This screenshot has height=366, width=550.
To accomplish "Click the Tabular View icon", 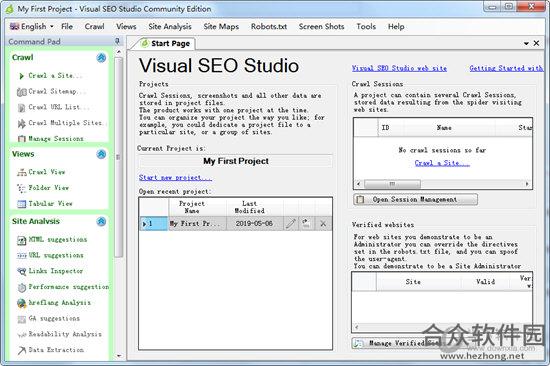I will [21, 204].
